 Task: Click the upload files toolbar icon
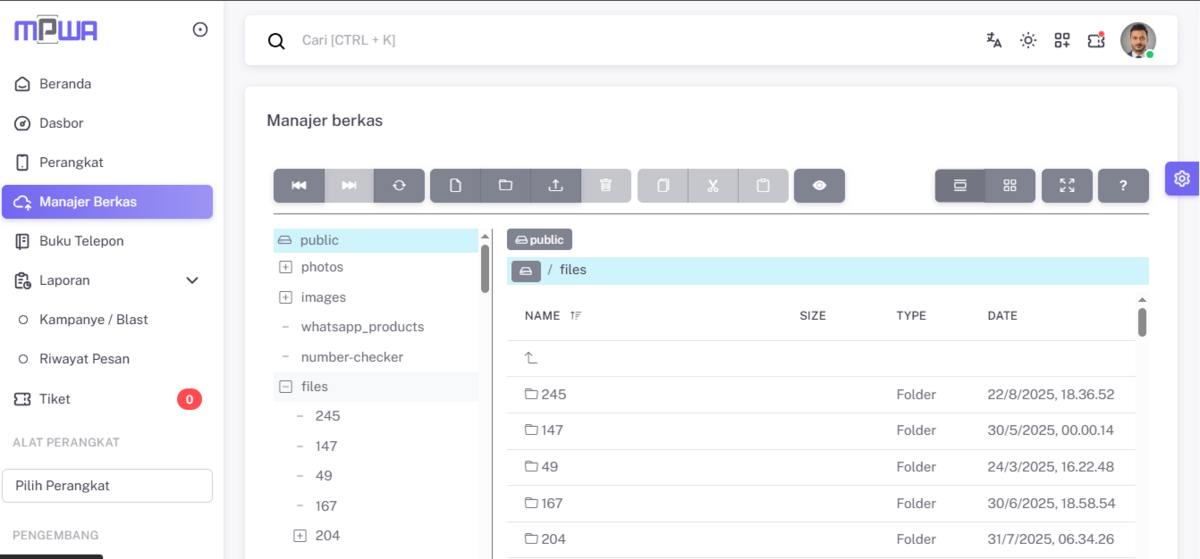tap(556, 186)
